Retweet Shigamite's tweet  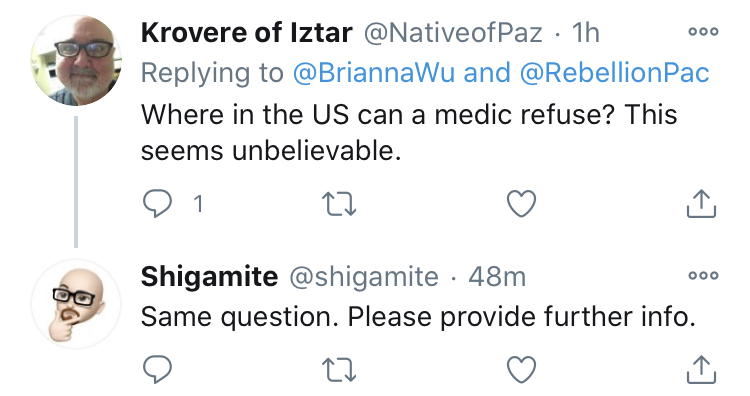(x=339, y=370)
